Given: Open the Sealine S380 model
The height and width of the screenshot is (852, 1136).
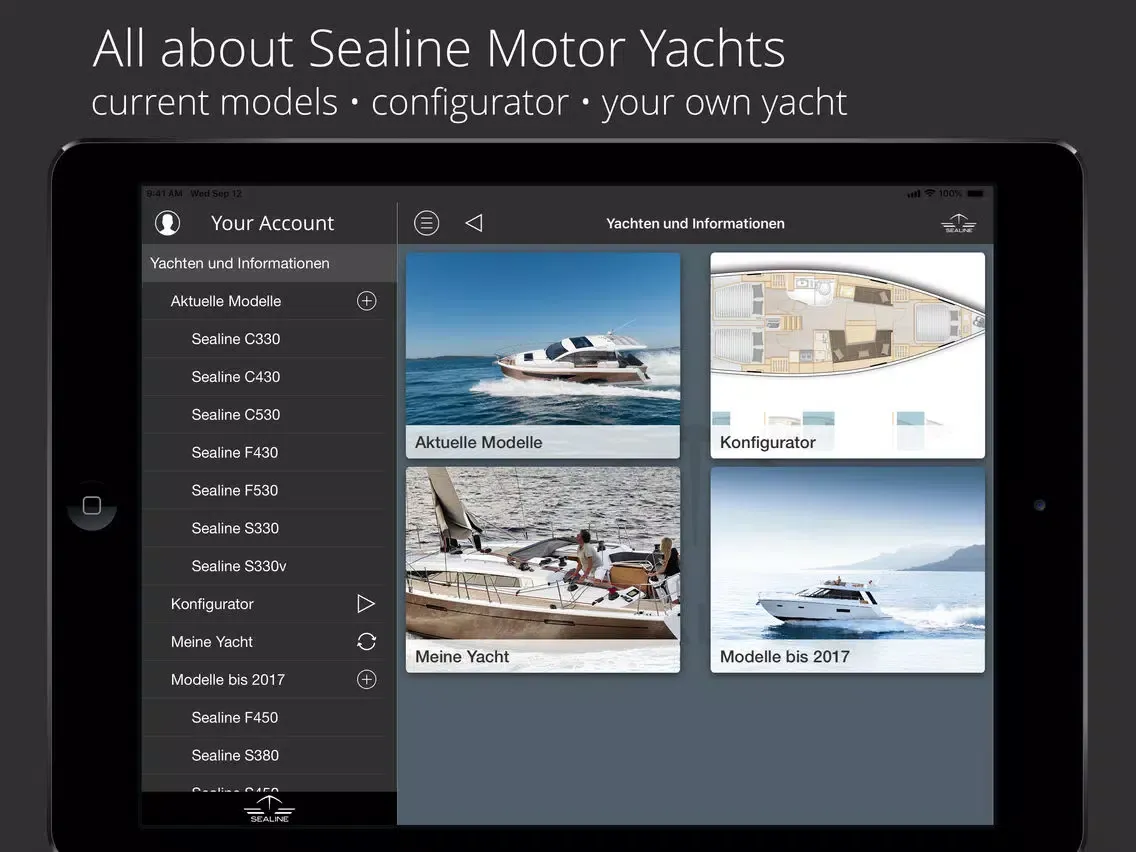Looking at the screenshot, I should [270, 755].
